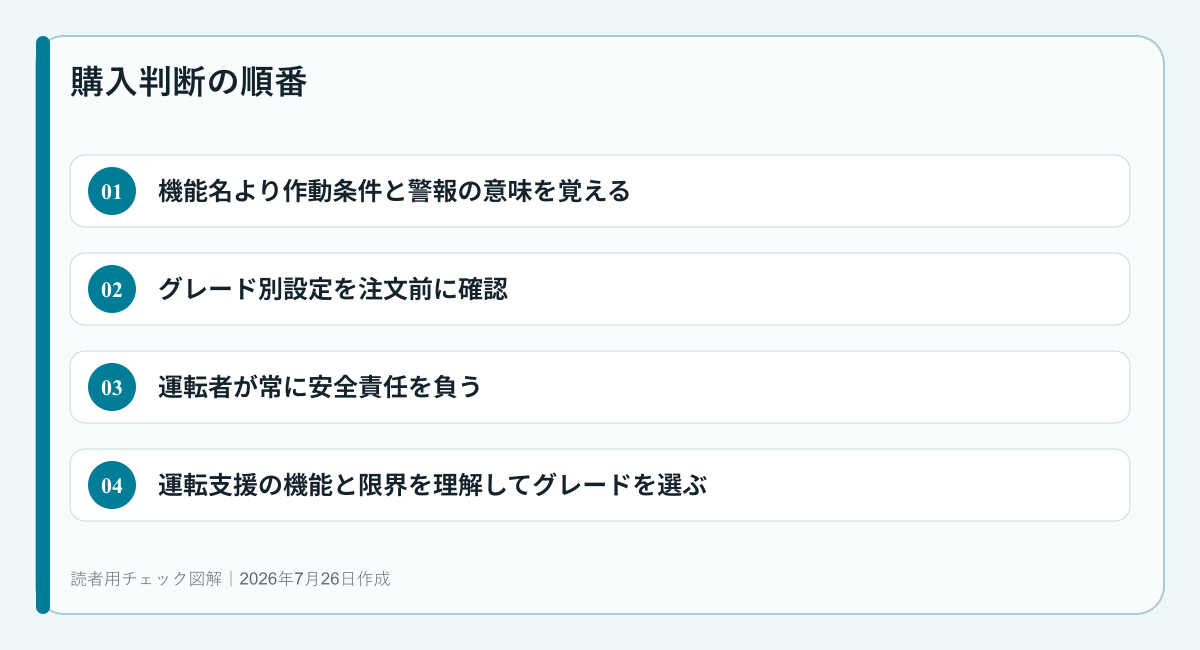Select the teal 03 number badge
This screenshot has height=650, width=1200.
[112, 387]
